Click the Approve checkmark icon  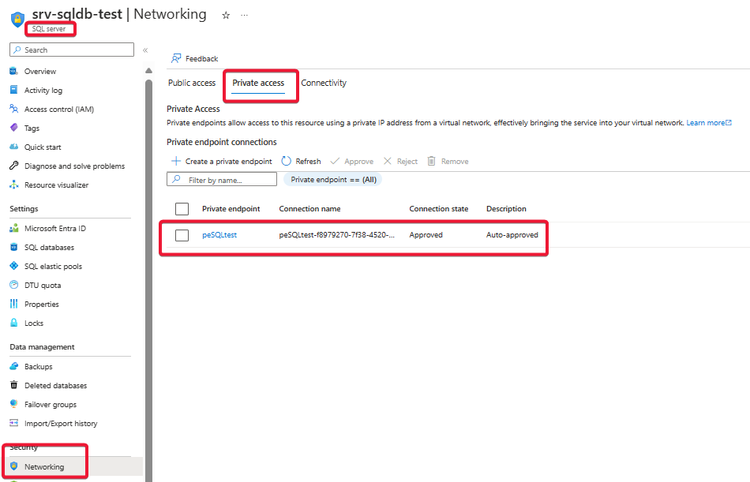point(335,161)
